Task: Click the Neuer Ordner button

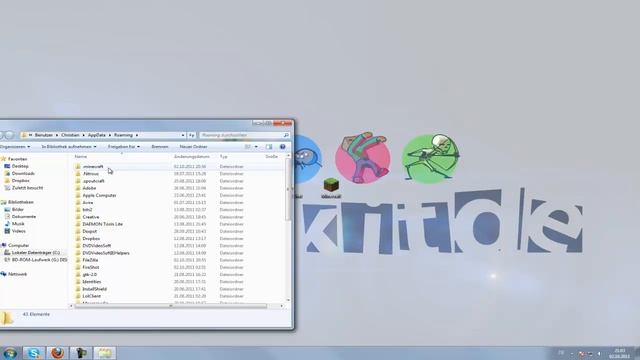Action: pos(193,147)
